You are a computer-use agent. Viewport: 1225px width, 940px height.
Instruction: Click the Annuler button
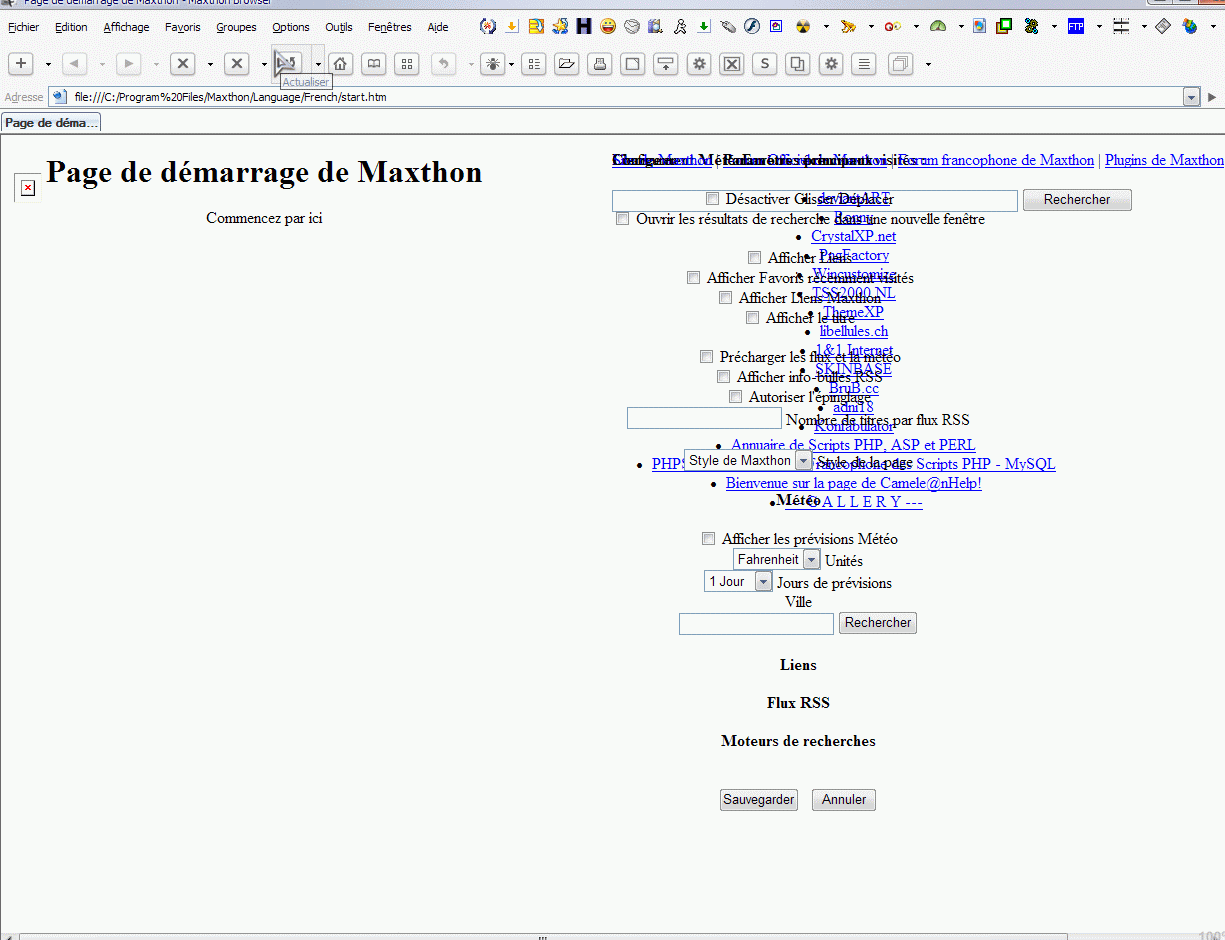844,800
